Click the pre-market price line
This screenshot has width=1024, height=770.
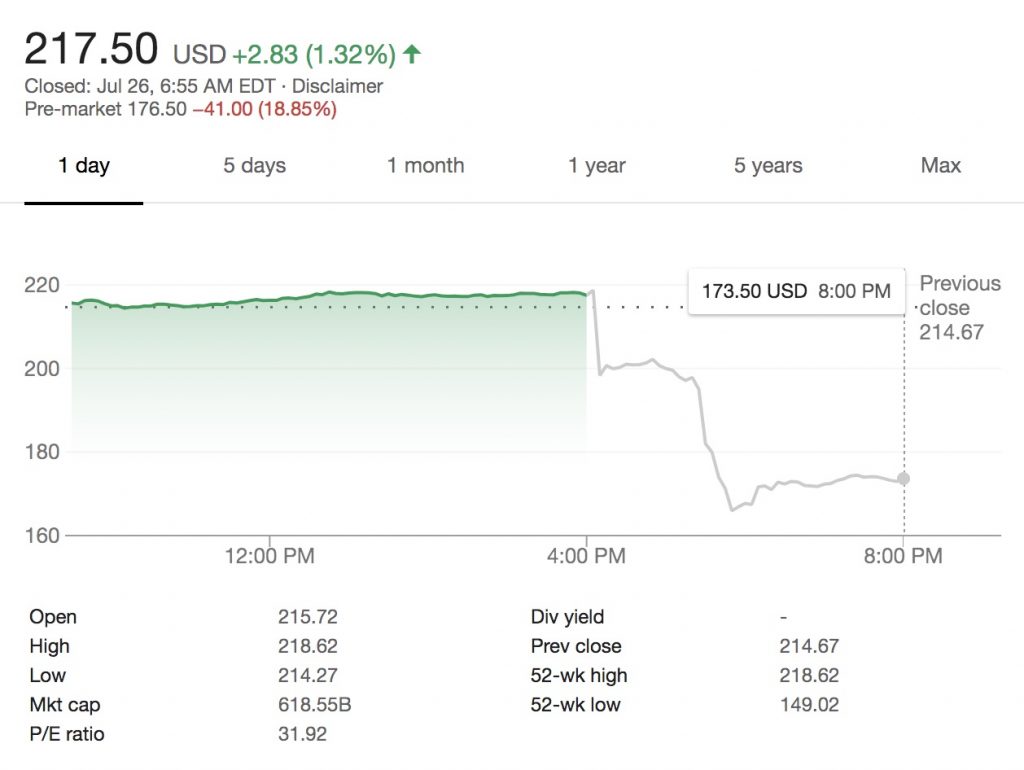point(180,109)
